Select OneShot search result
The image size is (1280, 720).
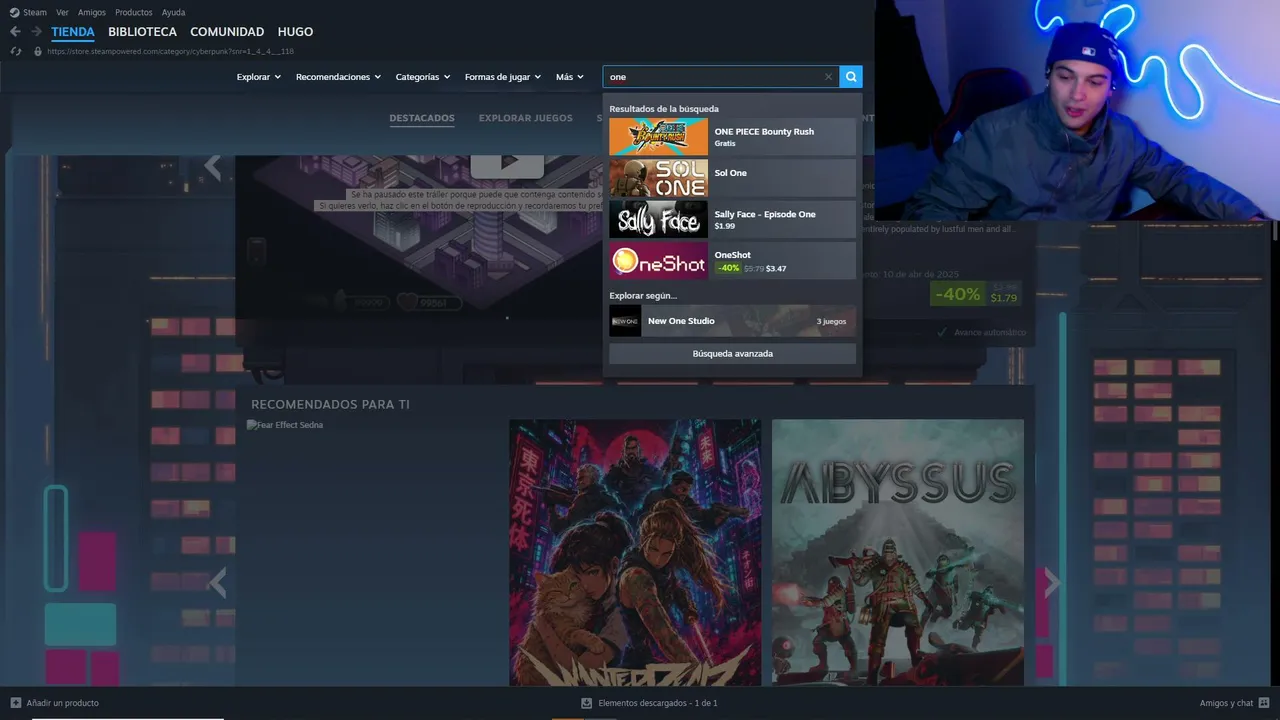click(x=732, y=260)
